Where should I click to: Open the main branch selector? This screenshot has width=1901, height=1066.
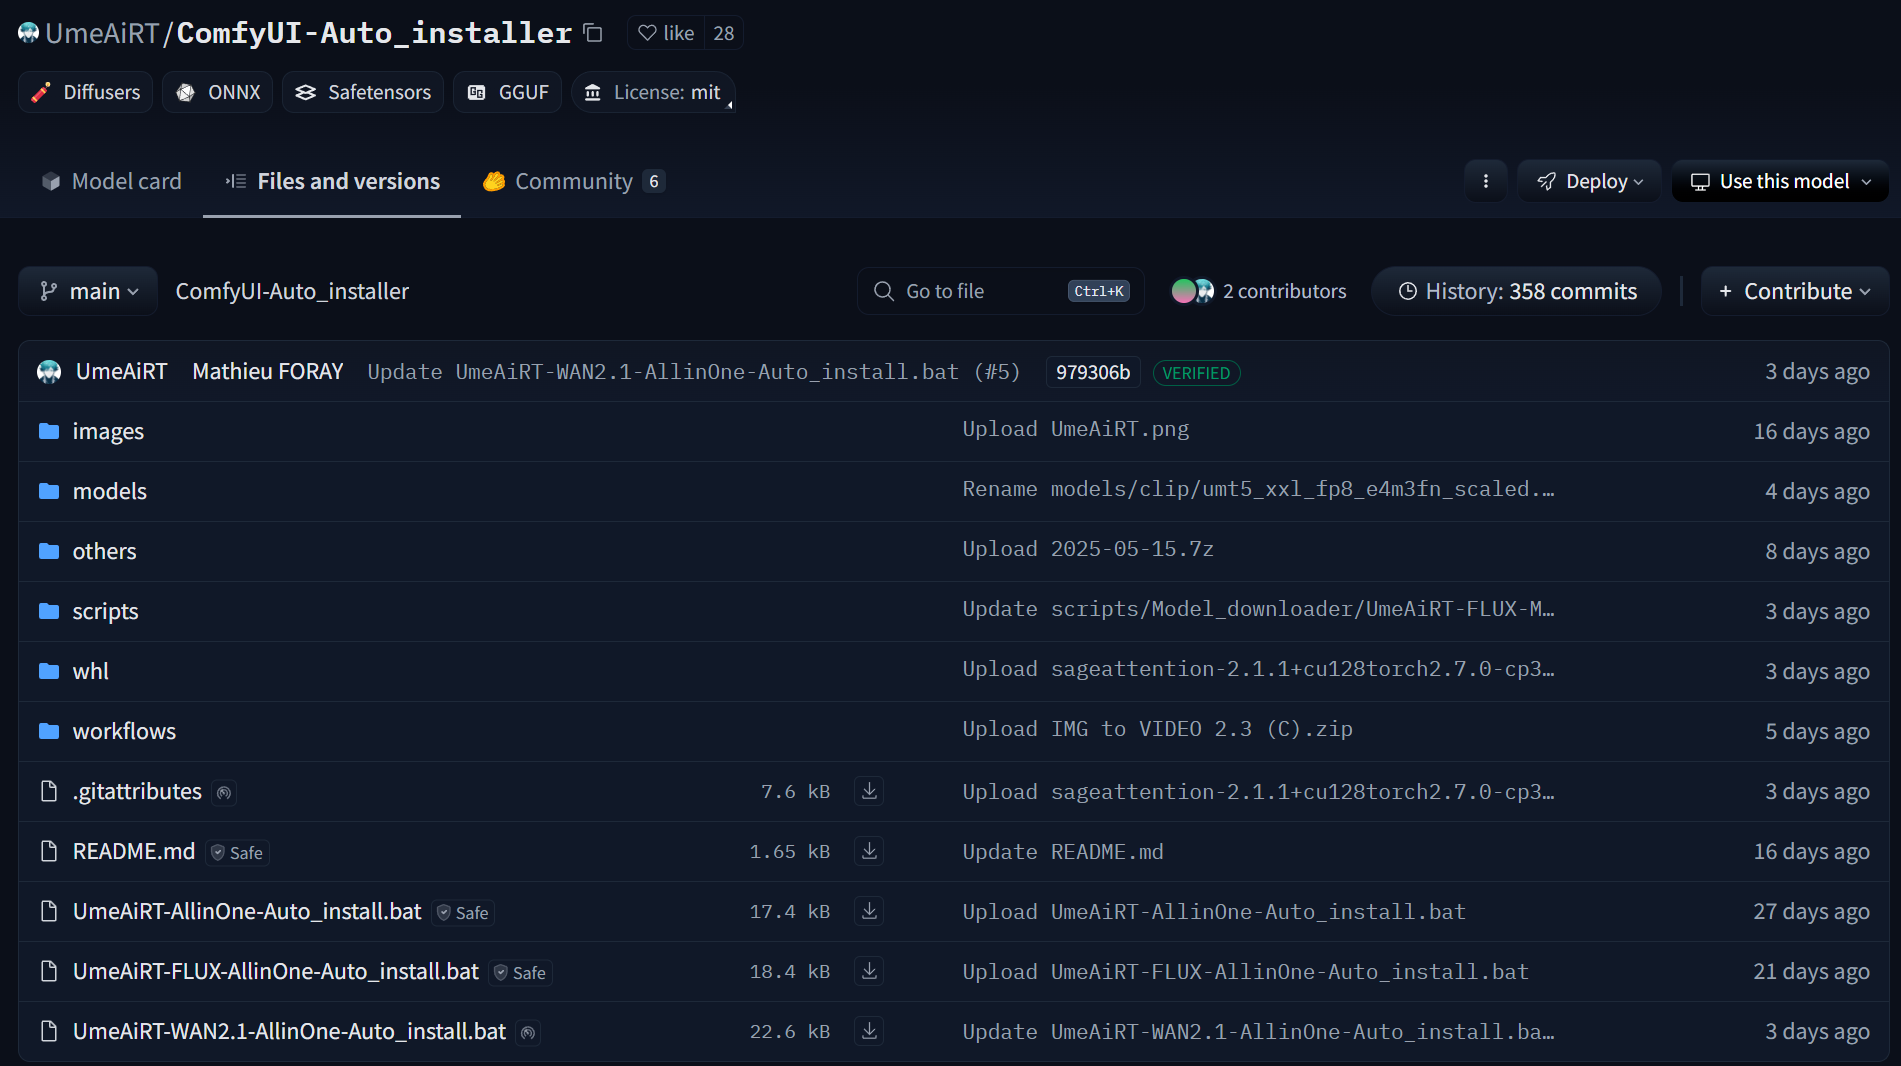(x=88, y=291)
